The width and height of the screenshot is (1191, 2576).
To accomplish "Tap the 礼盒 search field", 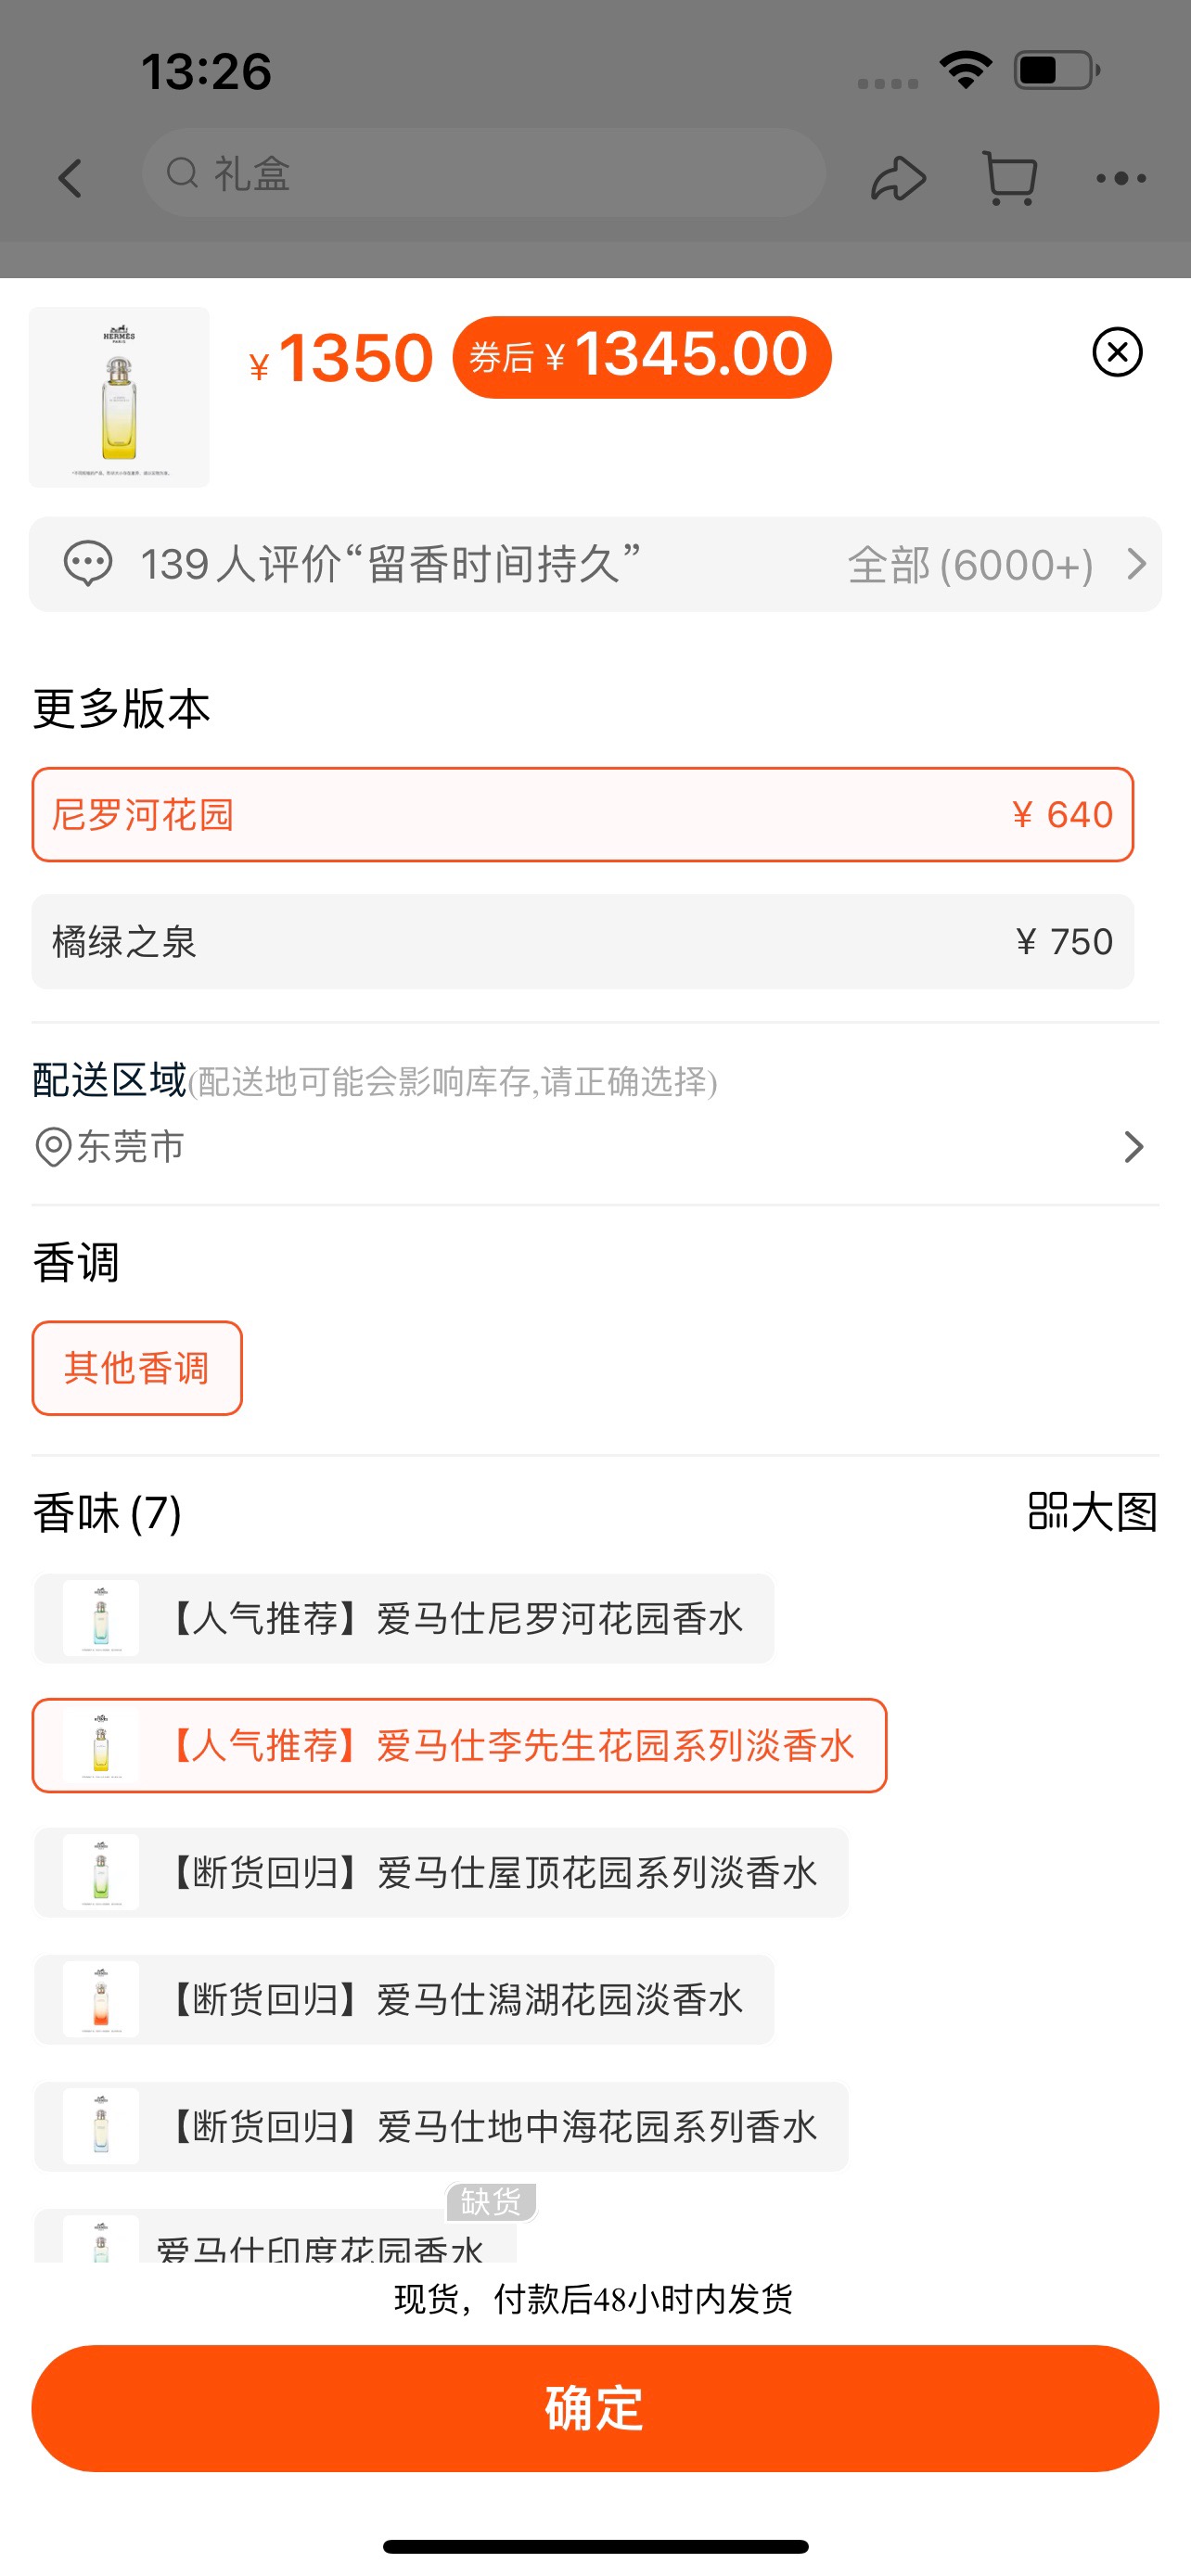I will pos(483,173).
